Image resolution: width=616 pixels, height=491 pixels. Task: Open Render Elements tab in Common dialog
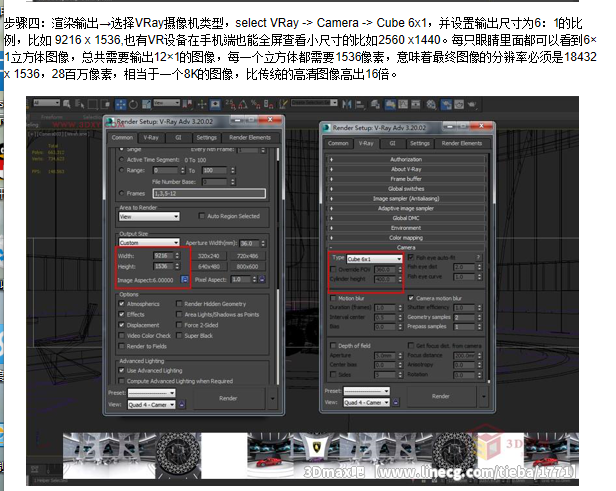[250, 137]
